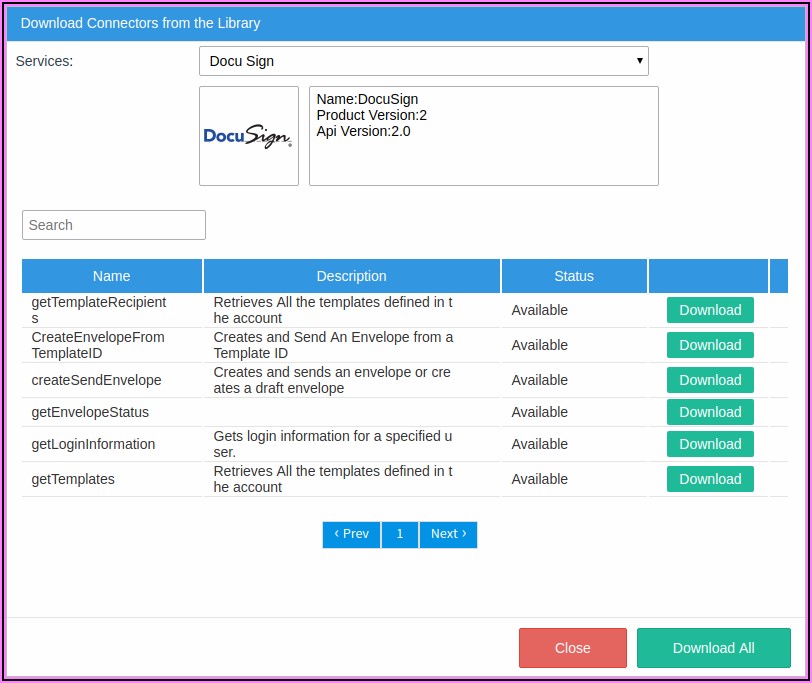Download the getTemplates connector
The image size is (812, 683).
710,479
